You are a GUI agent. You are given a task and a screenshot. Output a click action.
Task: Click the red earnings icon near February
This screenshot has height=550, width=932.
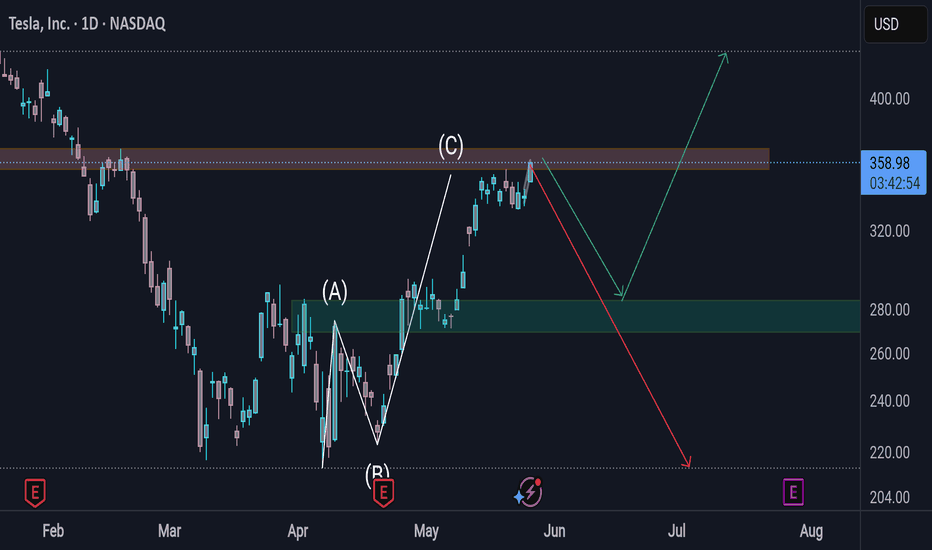35,492
